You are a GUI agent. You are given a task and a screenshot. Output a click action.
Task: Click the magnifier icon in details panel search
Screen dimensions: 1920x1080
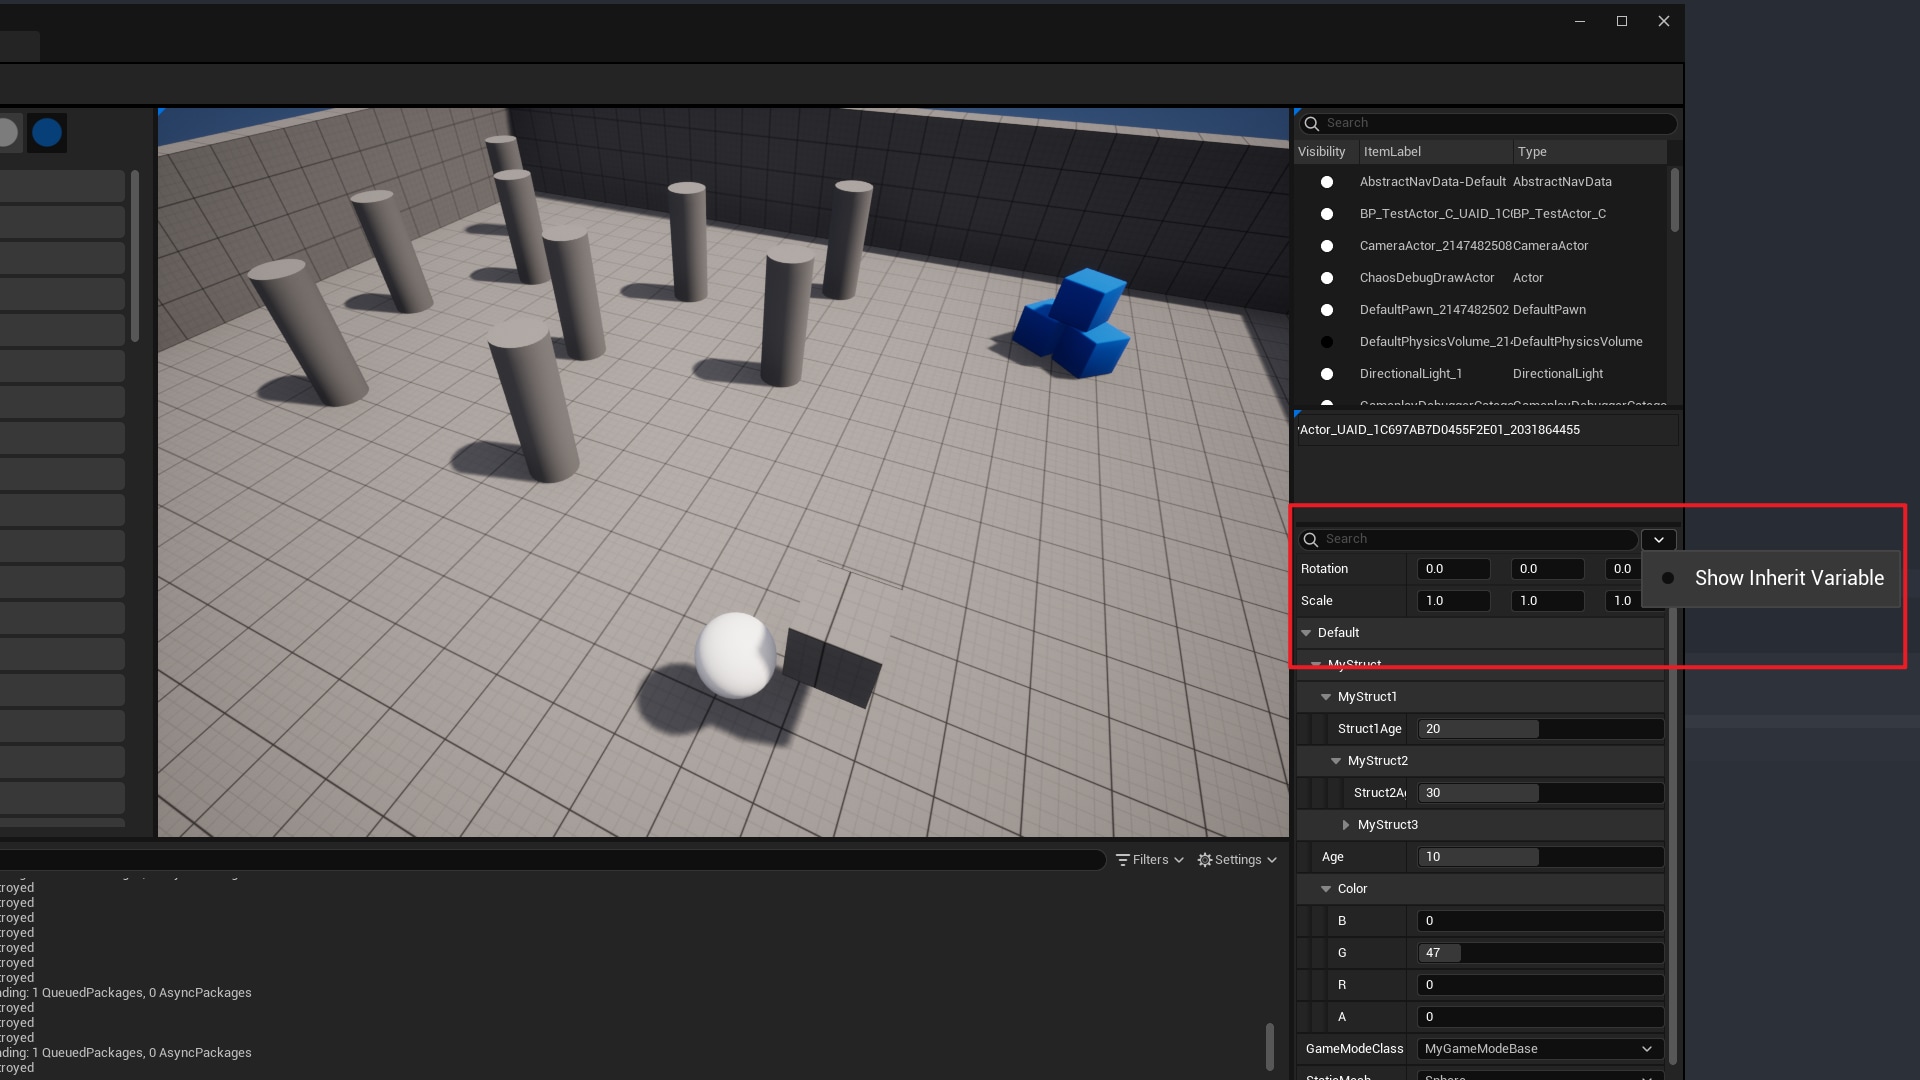[1311, 539]
